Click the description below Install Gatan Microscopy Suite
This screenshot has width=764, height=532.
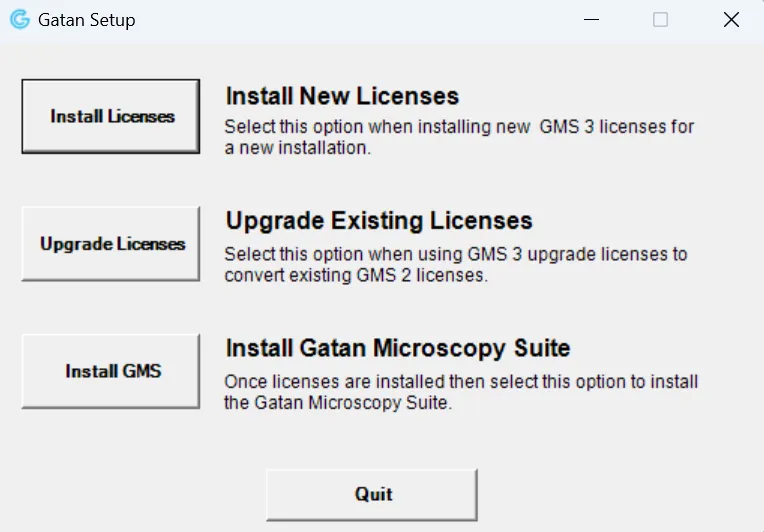pos(460,392)
